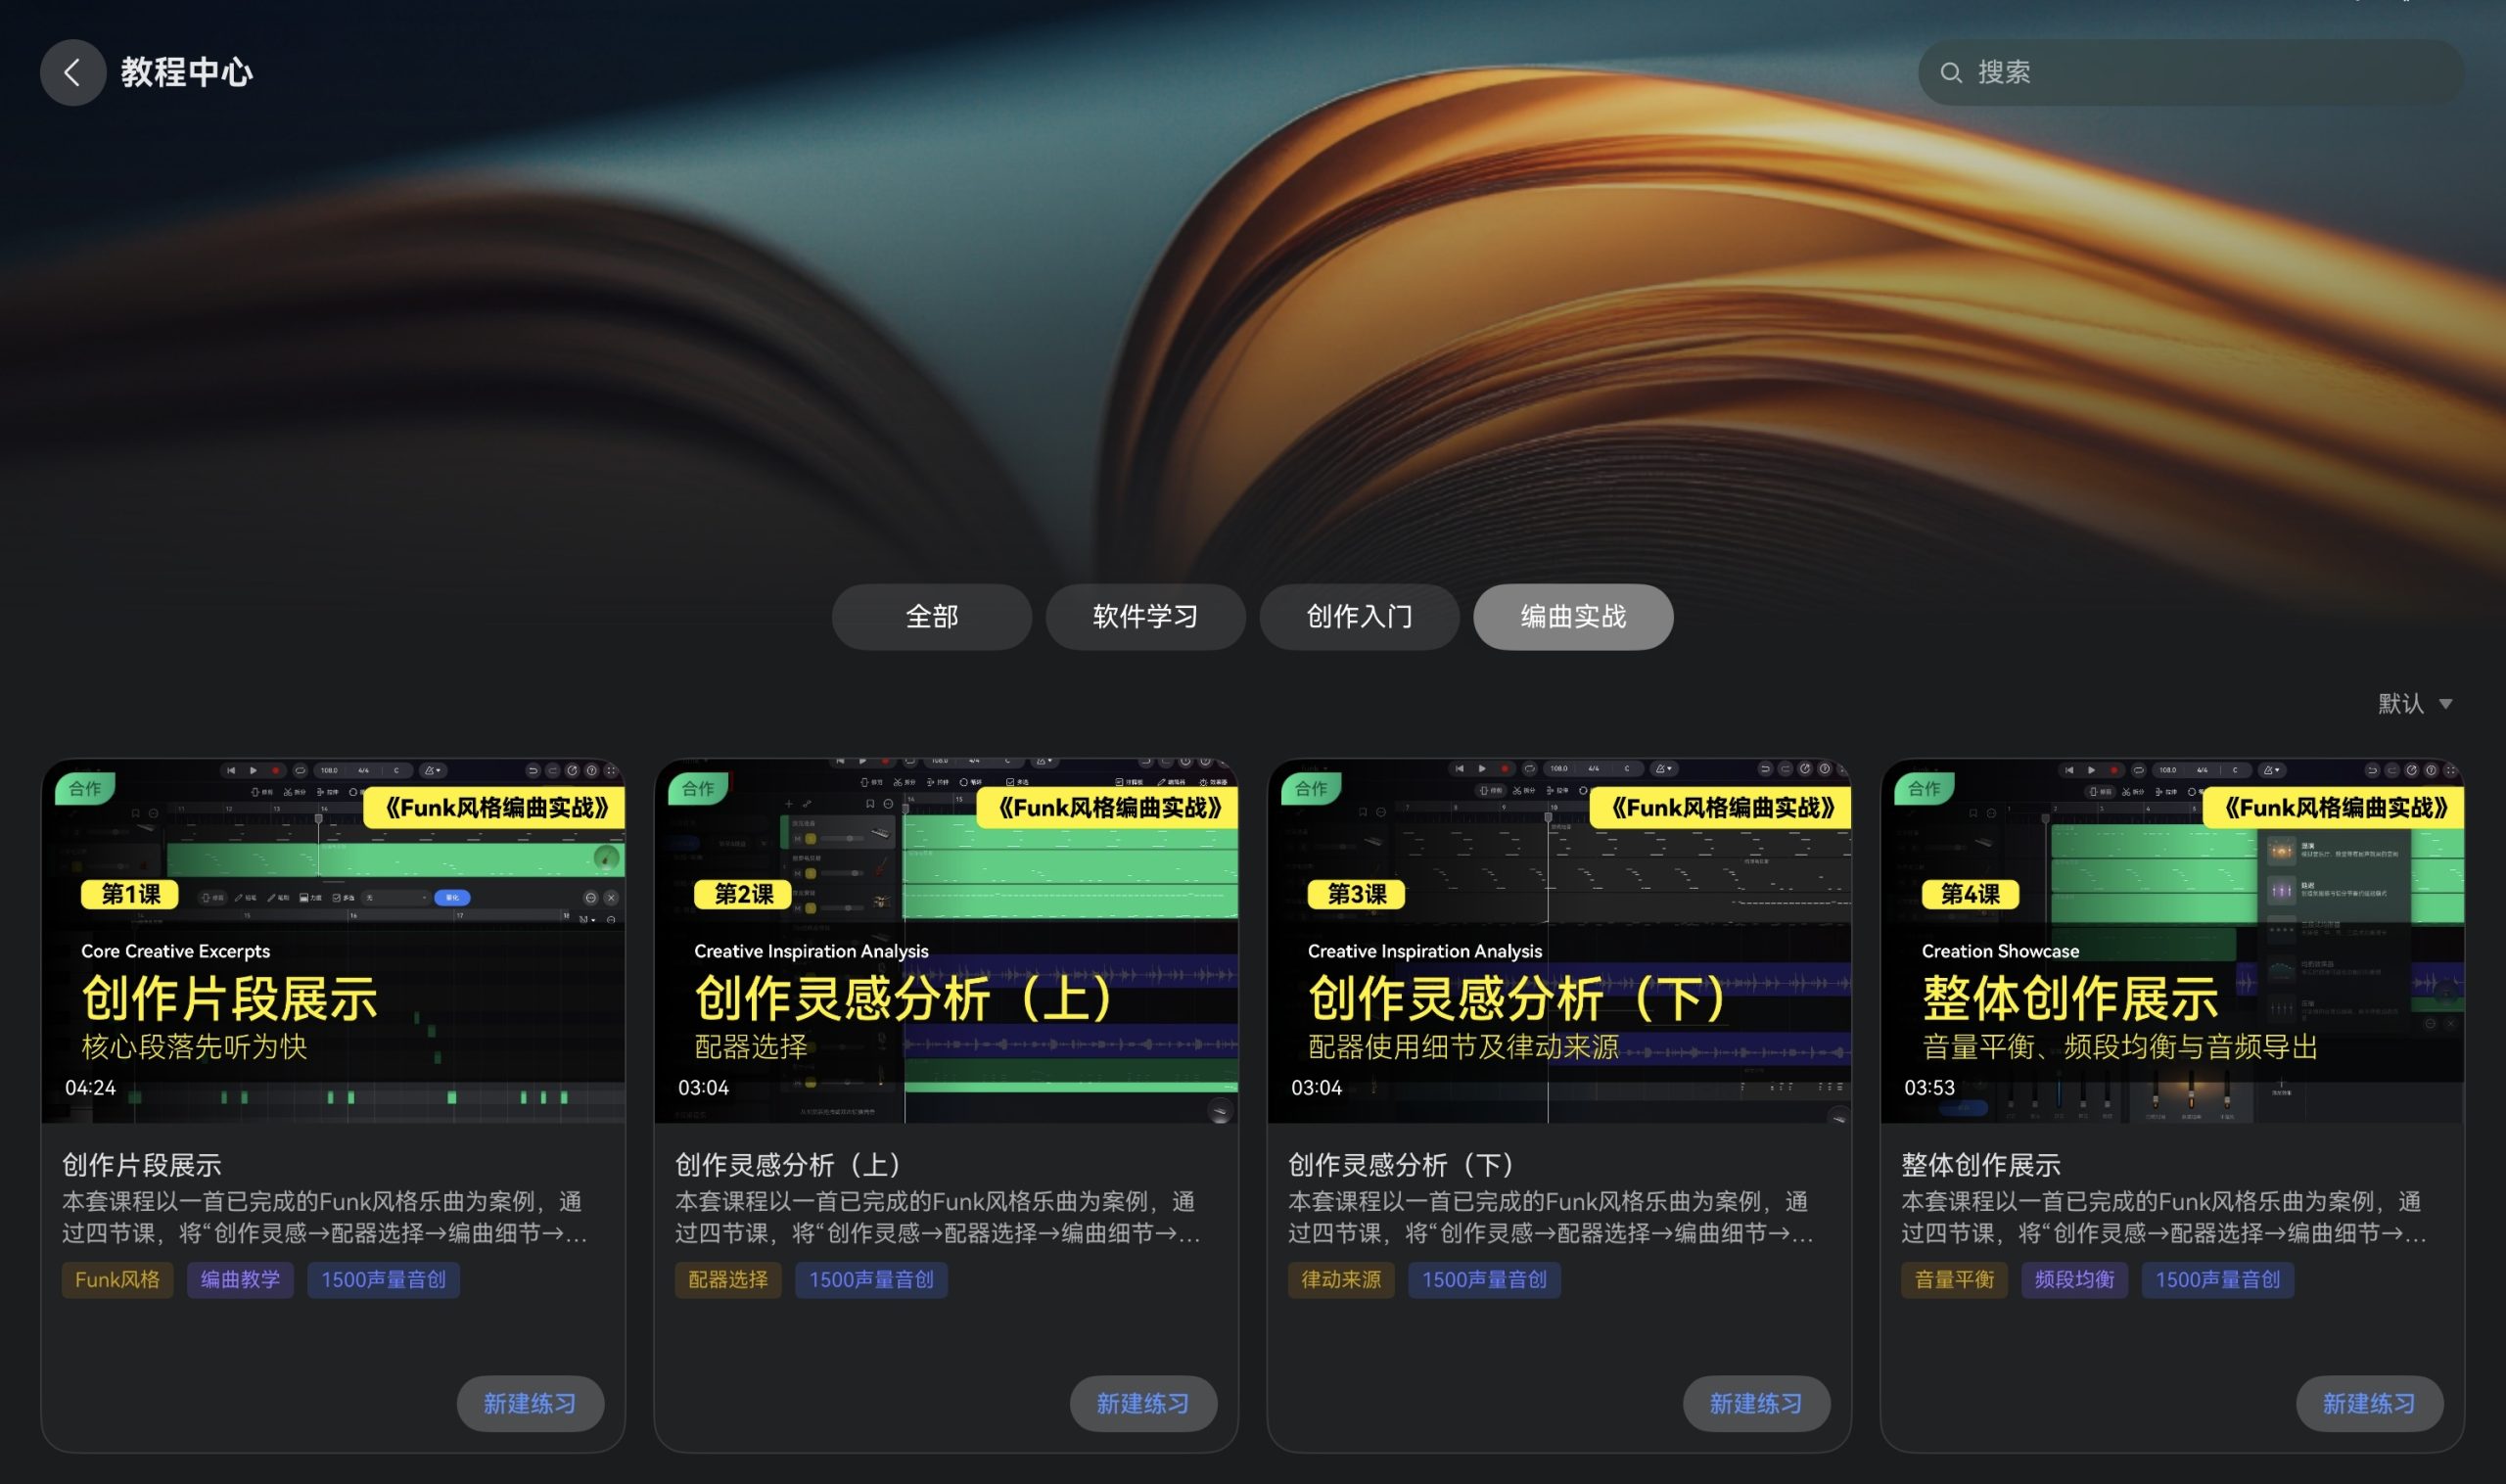The height and width of the screenshot is (1484, 2506).
Task: Open the 整体创作展示 lesson 4 thumbnail
Action: pyautogui.click(x=2172, y=940)
